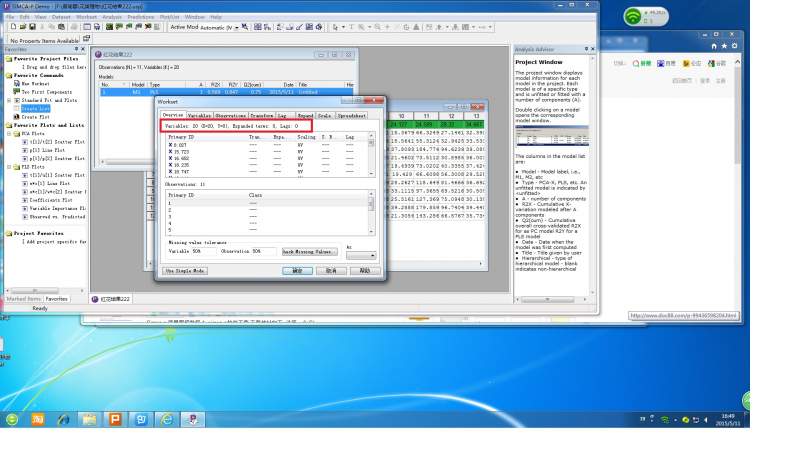Click the observations list vertical scrollbar
The height and width of the screenshot is (449, 800).
coord(371,213)
